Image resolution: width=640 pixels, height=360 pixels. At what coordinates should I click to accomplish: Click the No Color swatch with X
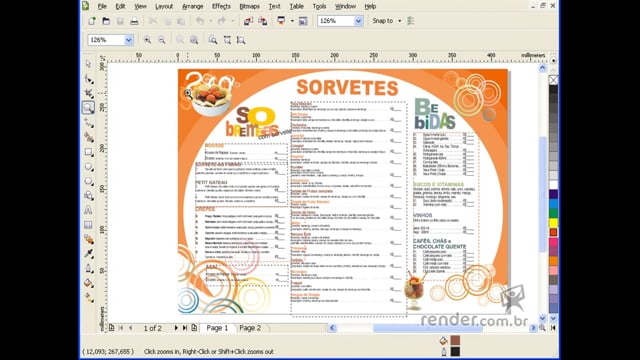pyautogui.click(x=553, y=80)
